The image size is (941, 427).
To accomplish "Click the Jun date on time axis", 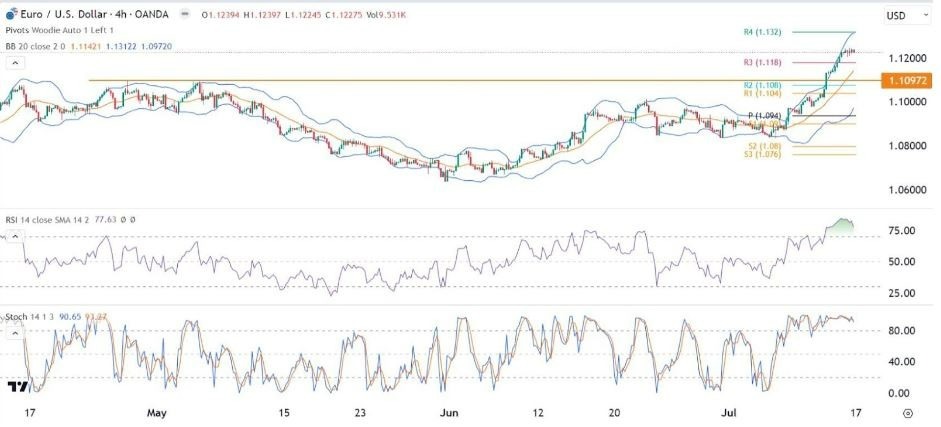I will coord(449,413).
